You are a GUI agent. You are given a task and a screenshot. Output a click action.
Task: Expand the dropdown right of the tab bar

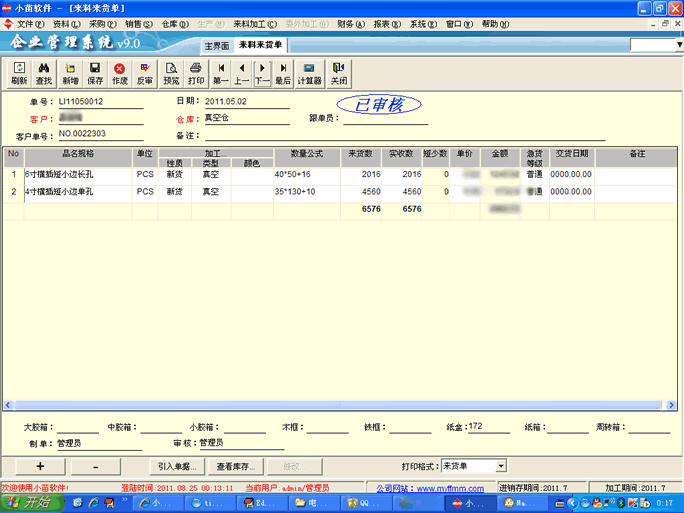(x=679, y=44)
